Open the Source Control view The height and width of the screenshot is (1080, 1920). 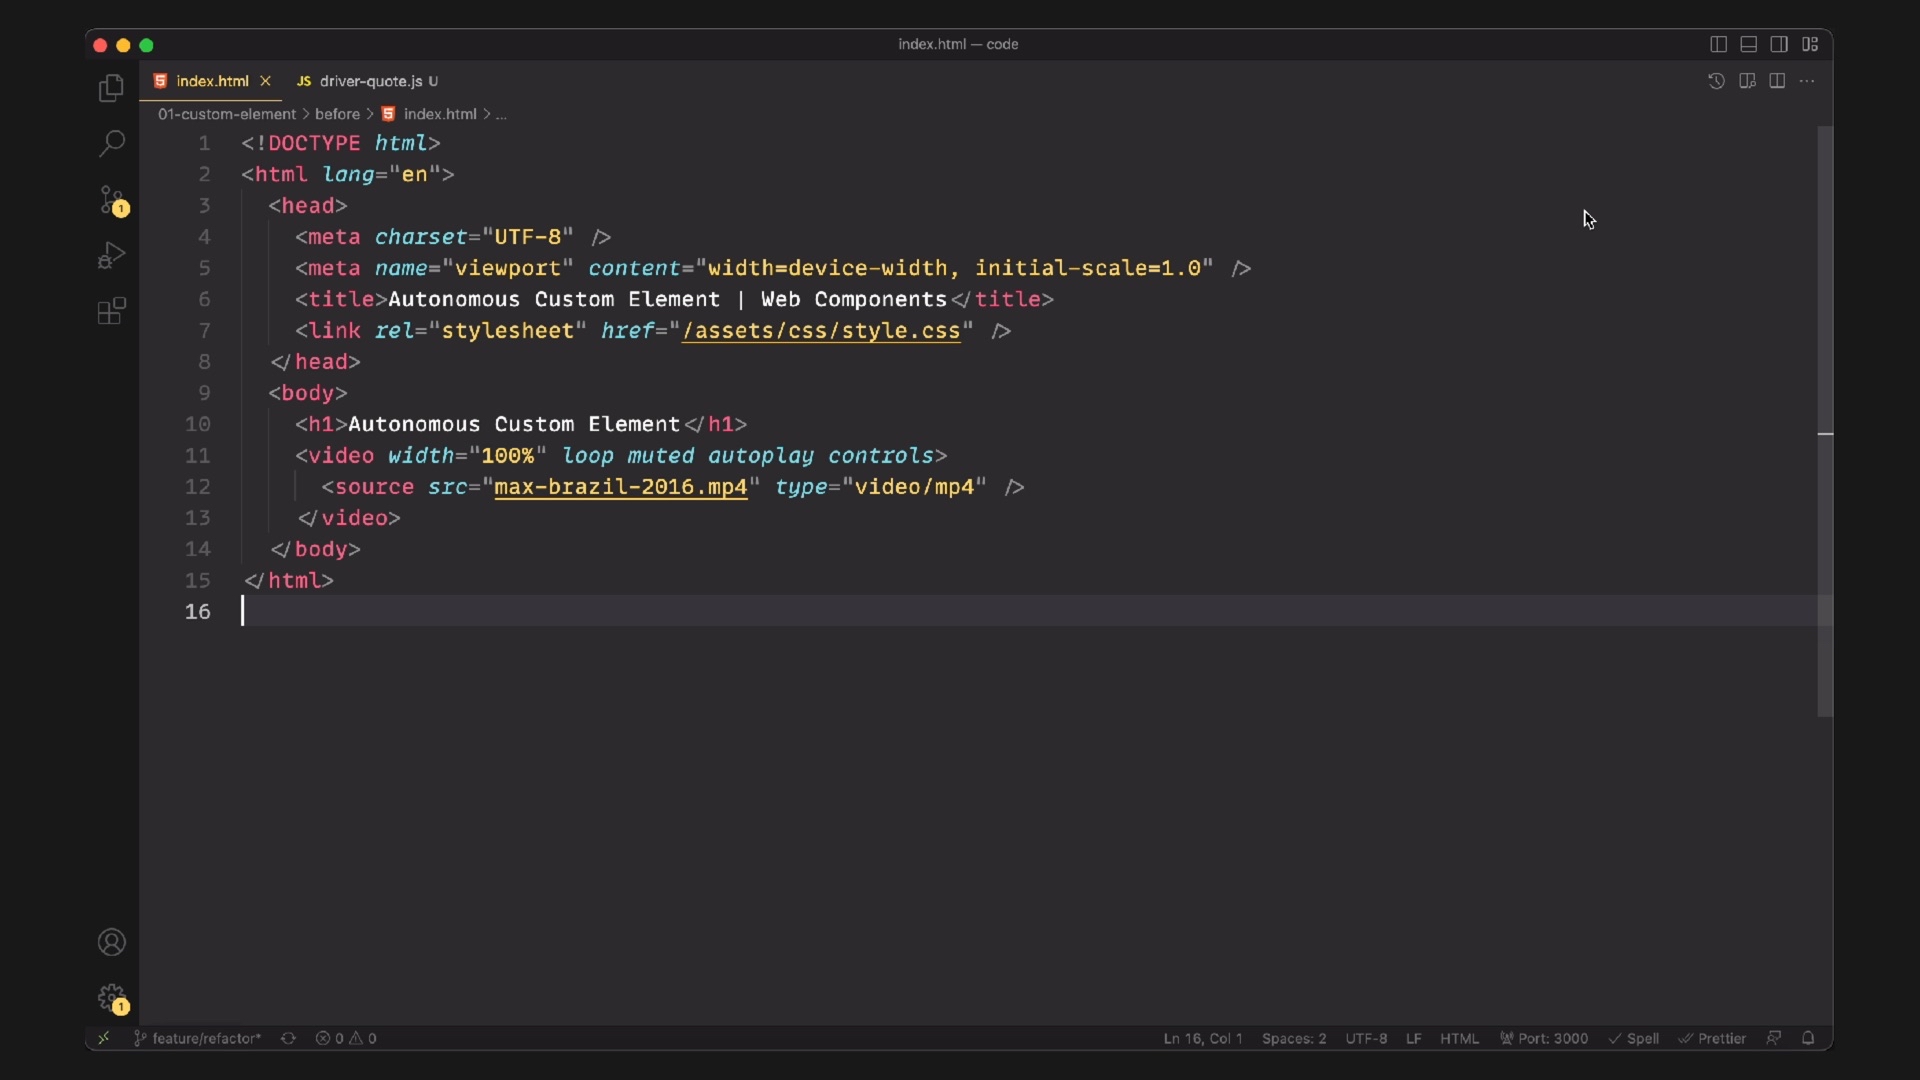click(x=111, y=199)
